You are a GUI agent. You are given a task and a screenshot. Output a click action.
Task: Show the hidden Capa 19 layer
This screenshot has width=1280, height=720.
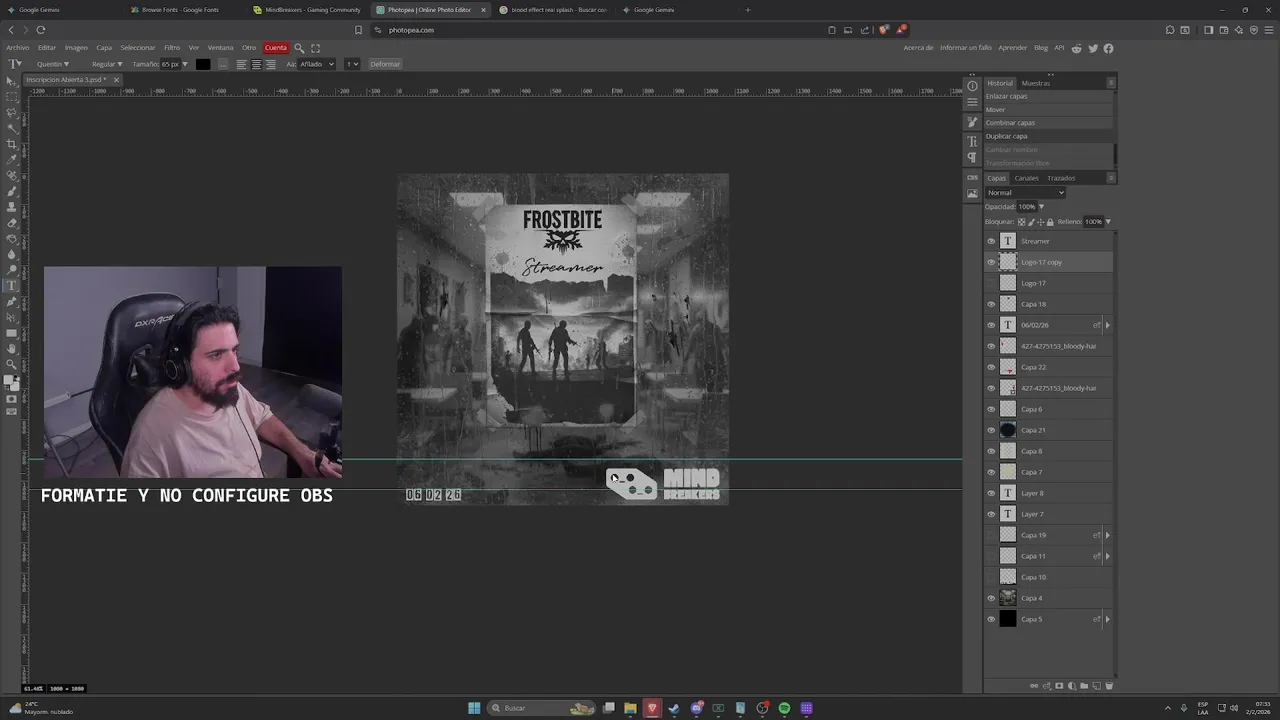click(991, 535)
